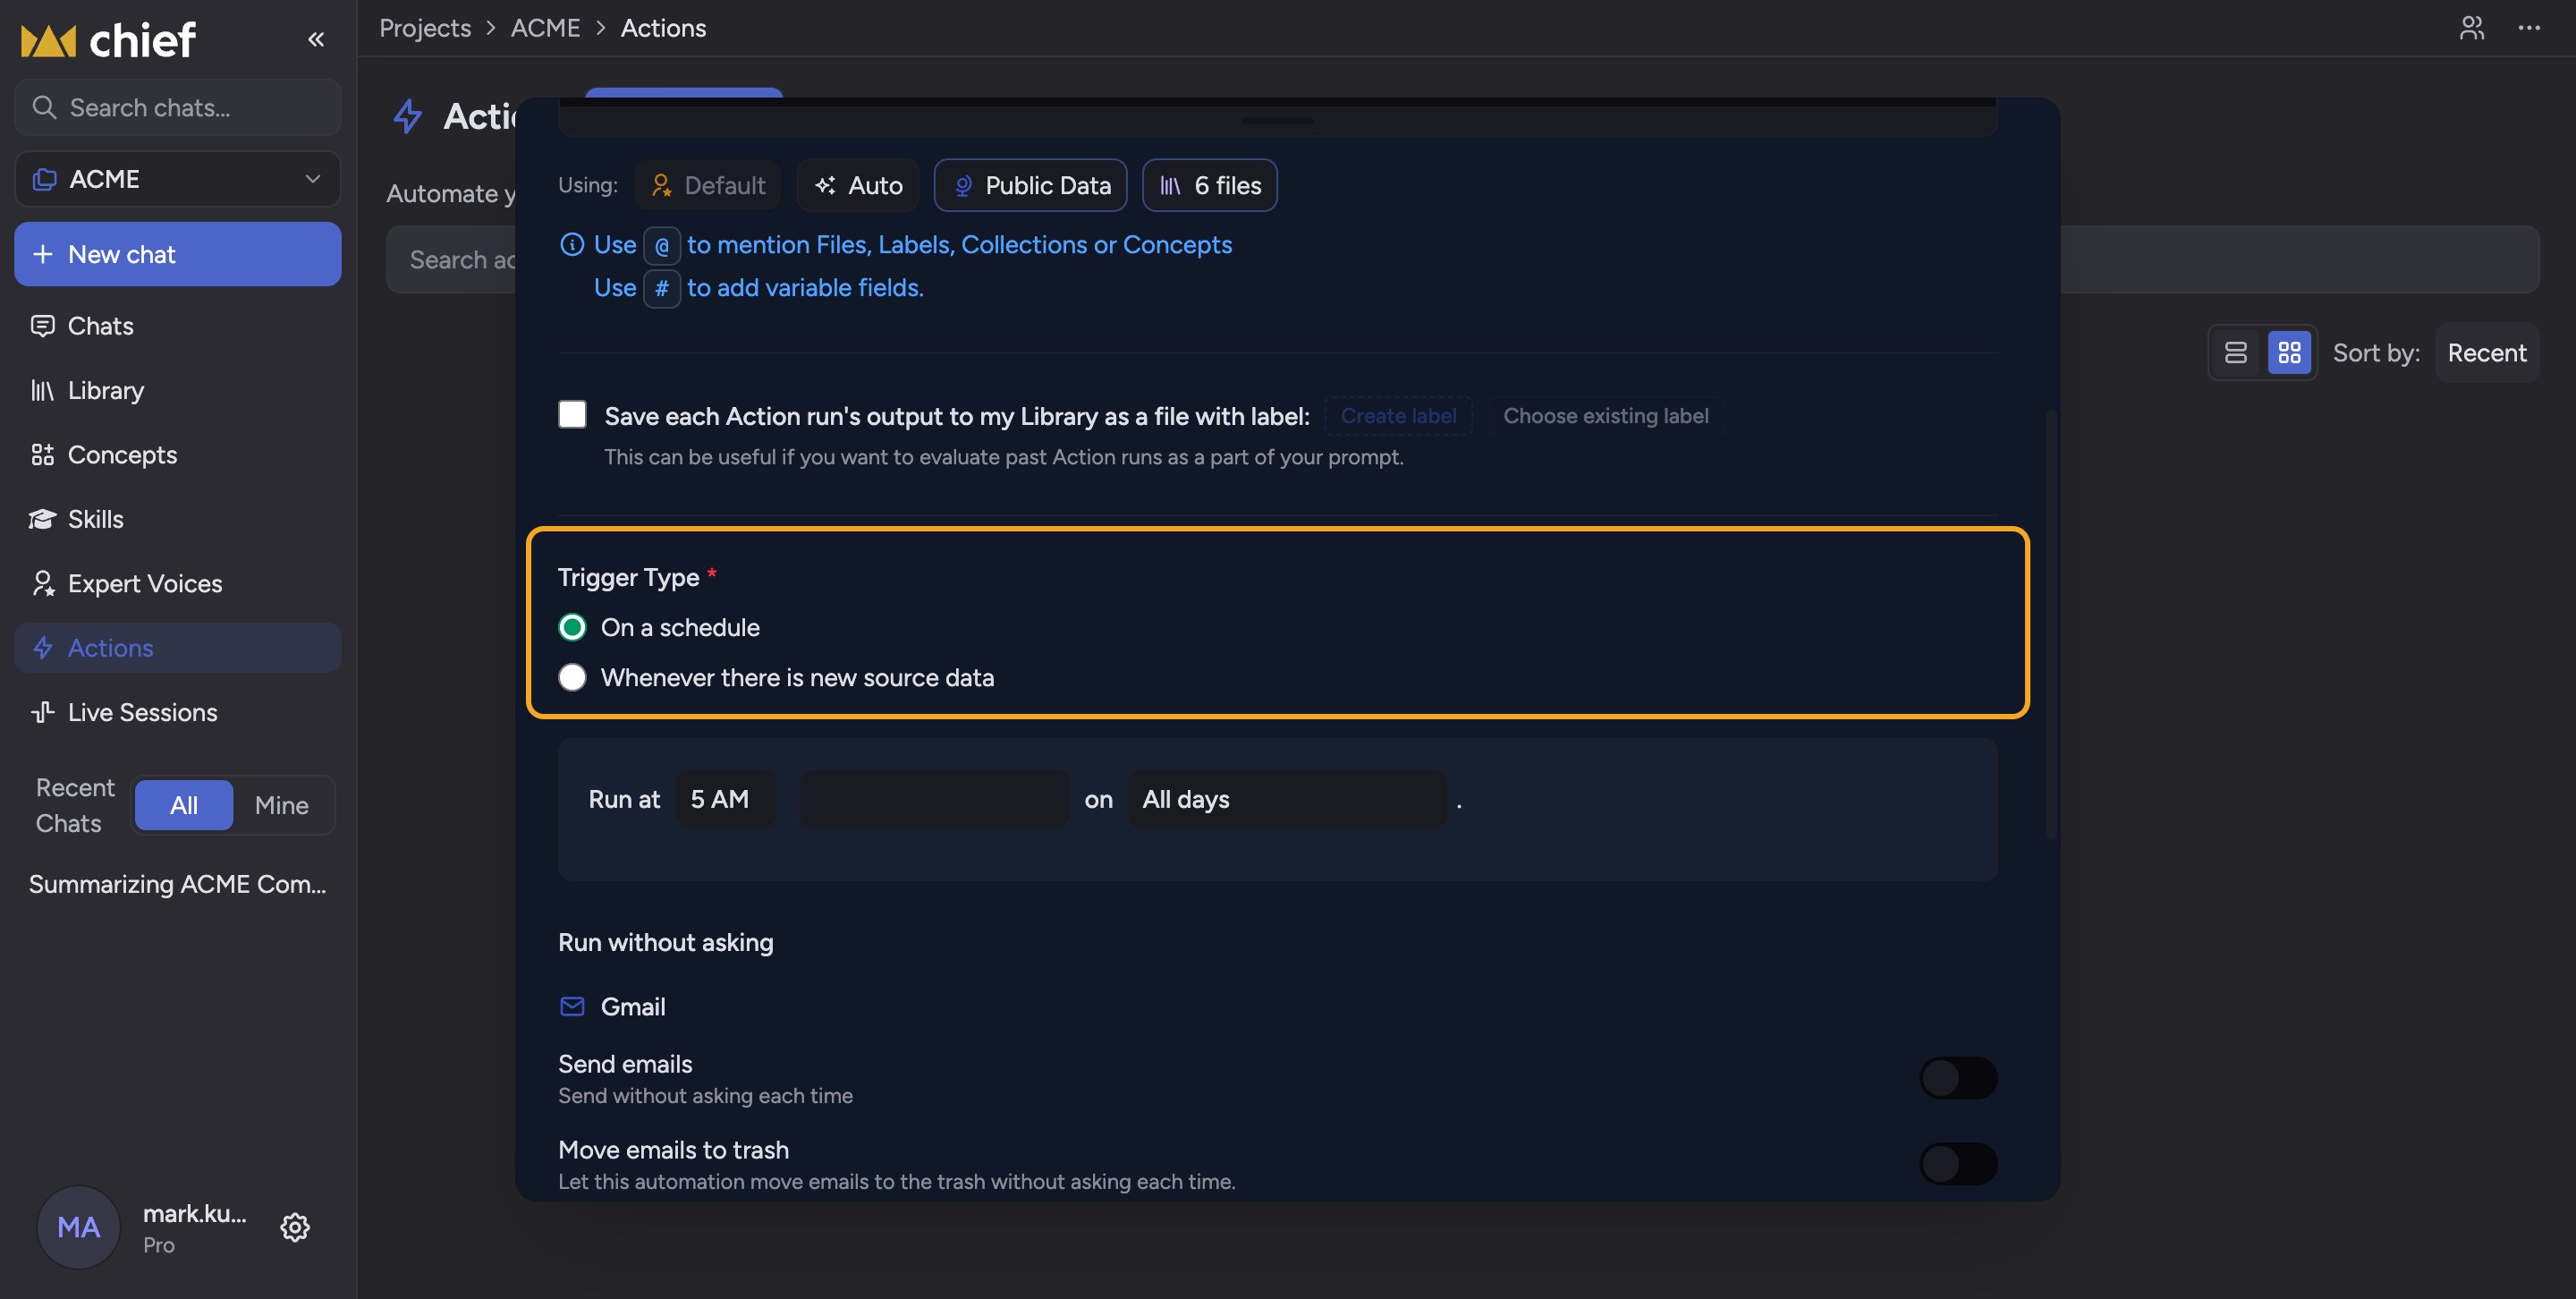Open the Default expert voice selector
Screen dimensions: 2576x1299
pos(708,185)
